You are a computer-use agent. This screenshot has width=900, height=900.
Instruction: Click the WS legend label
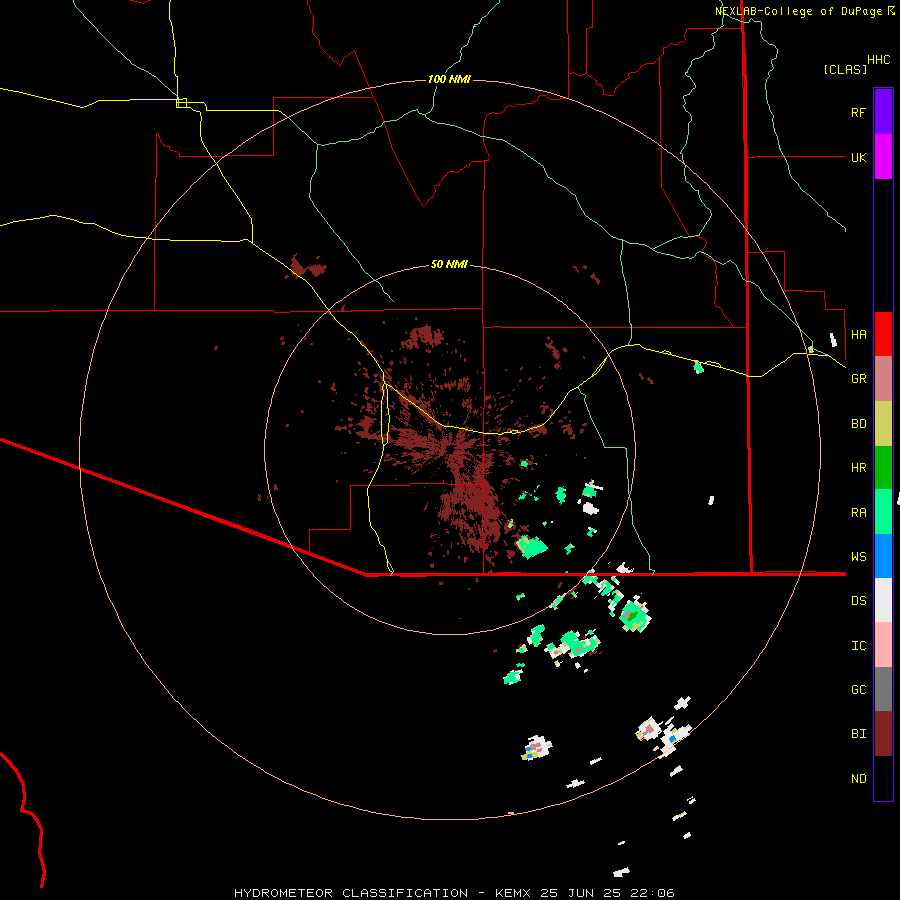859,557
